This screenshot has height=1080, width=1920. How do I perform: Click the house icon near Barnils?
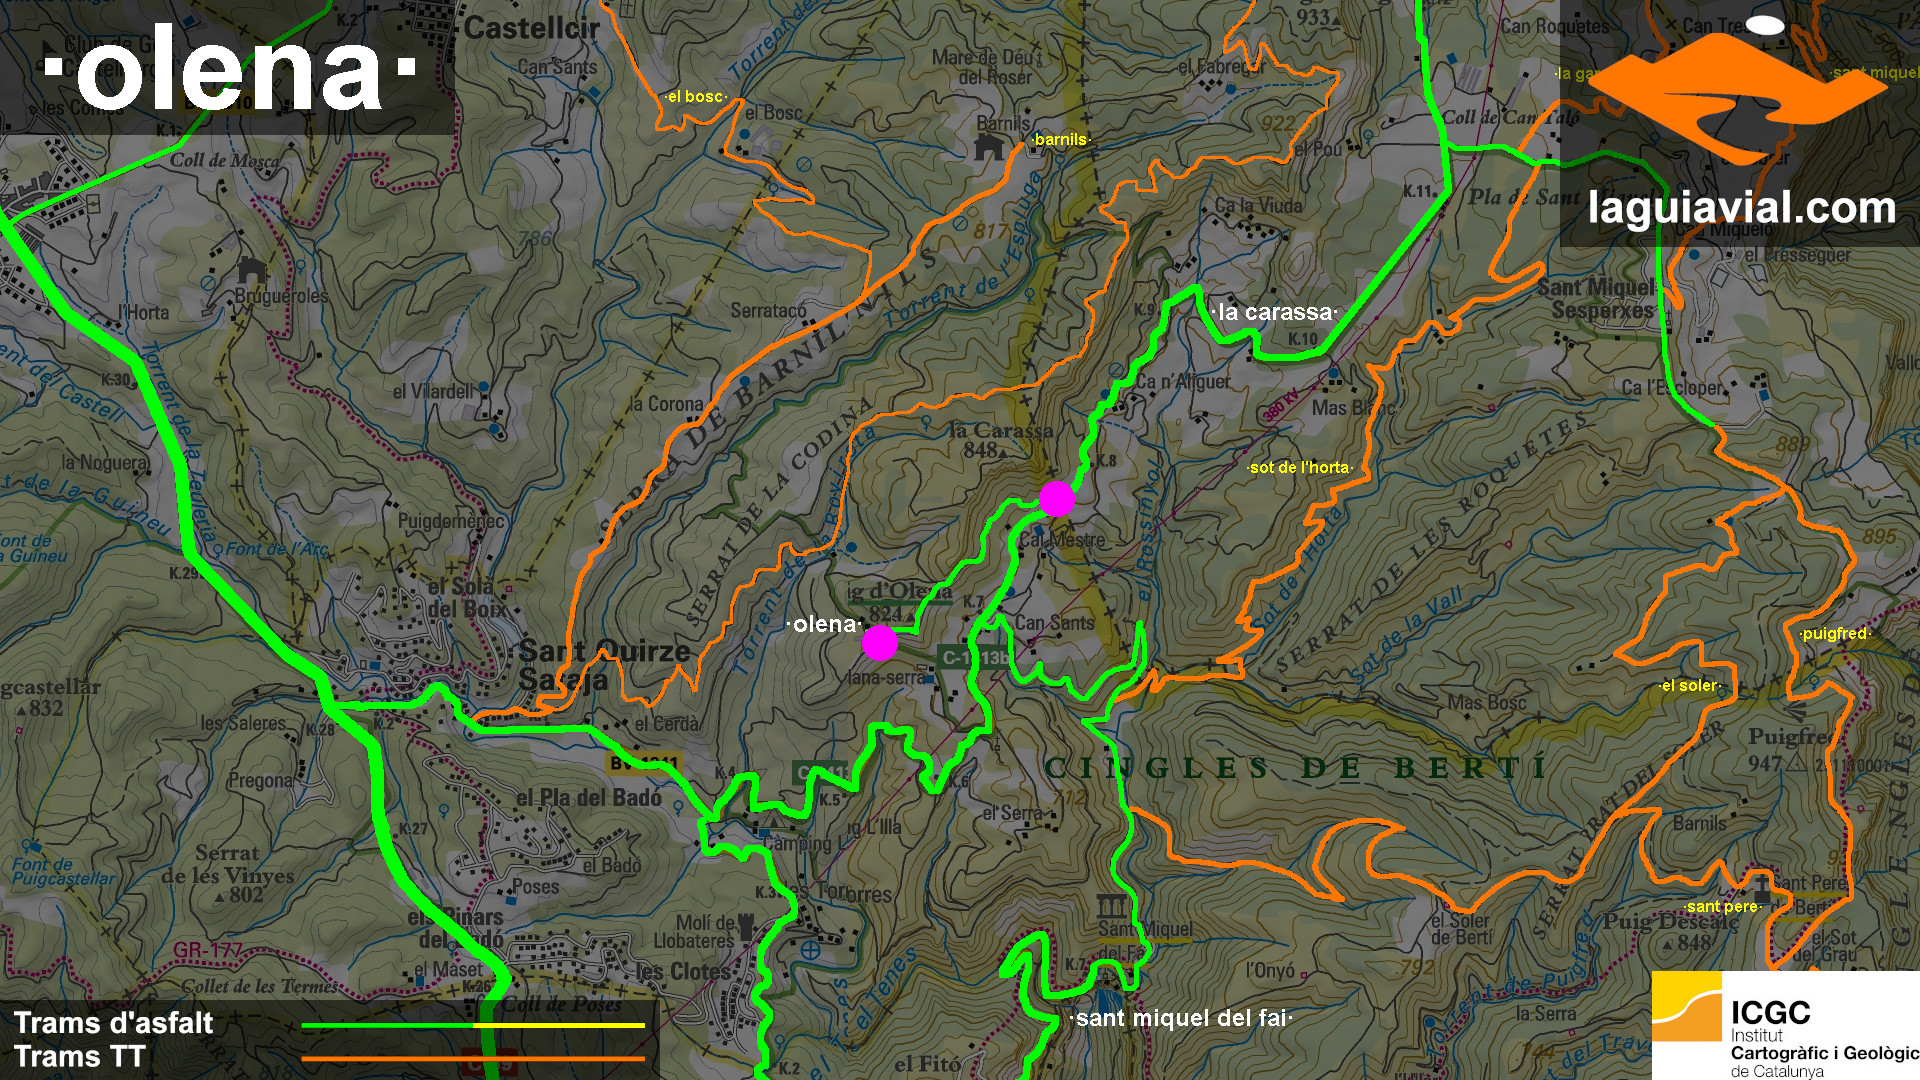(x=989, y=148)
